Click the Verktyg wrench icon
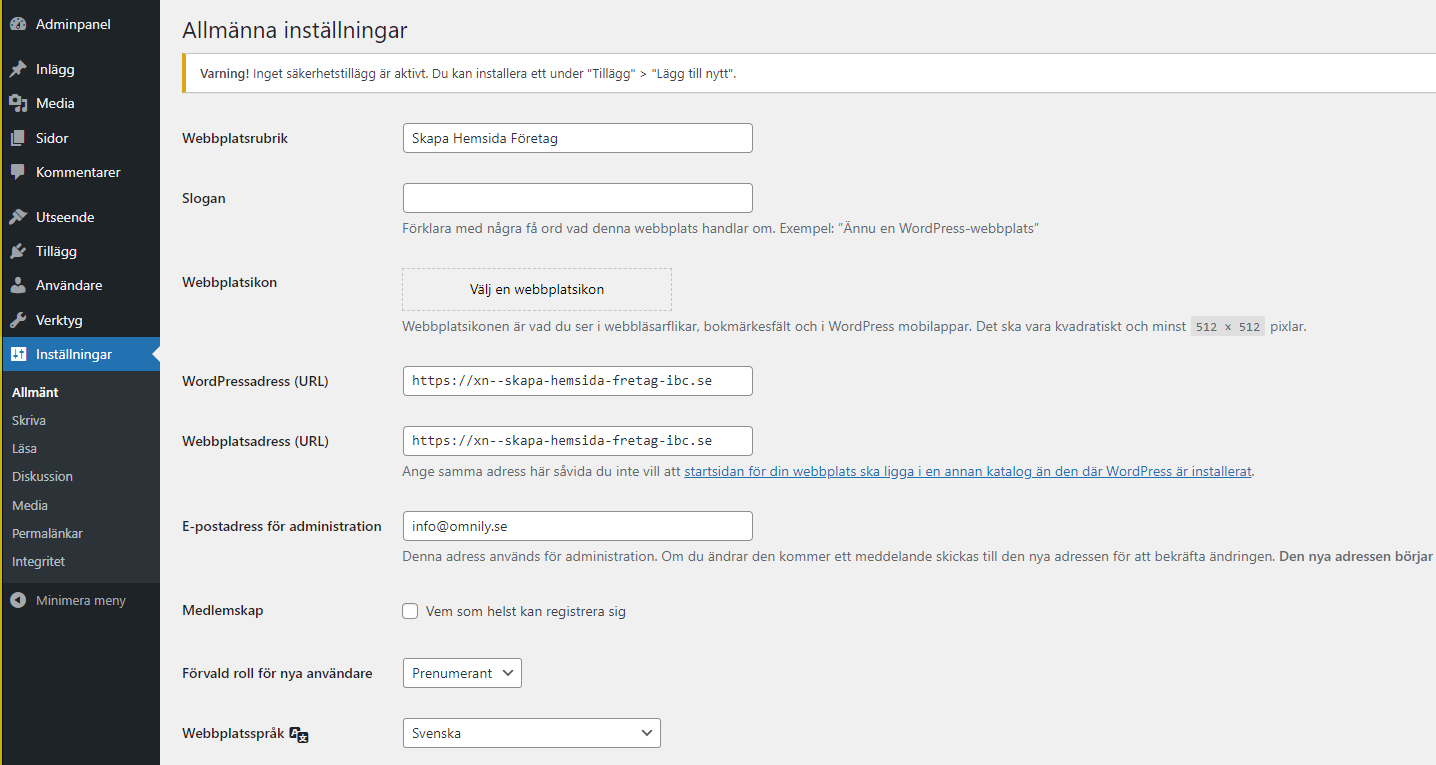Viewport: 1436px width, 765px height. 18,320
